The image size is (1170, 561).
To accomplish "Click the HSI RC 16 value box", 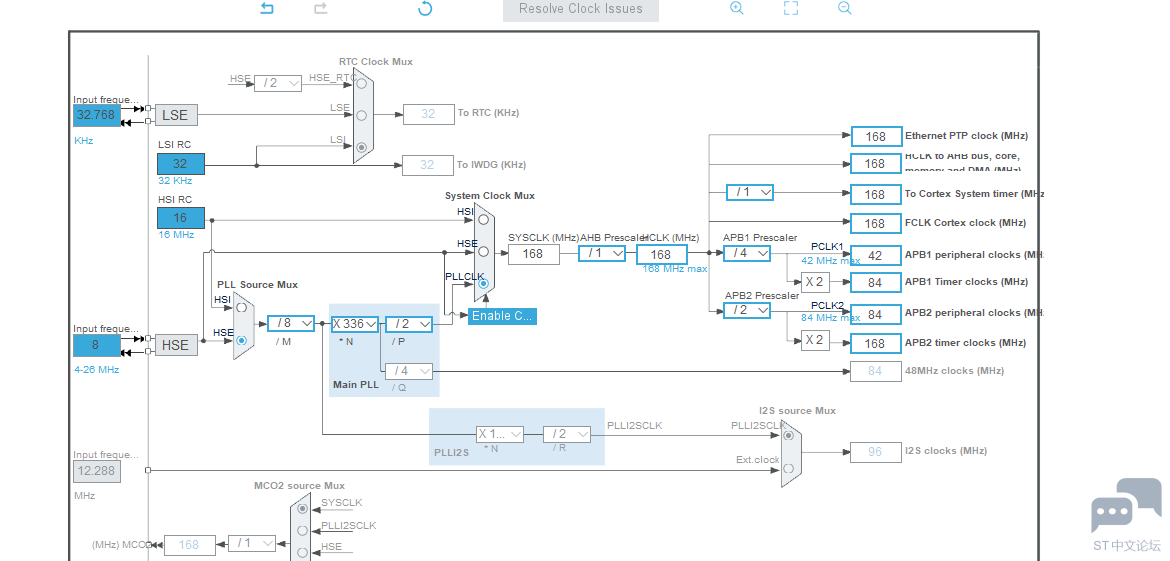I will point(181,218).
